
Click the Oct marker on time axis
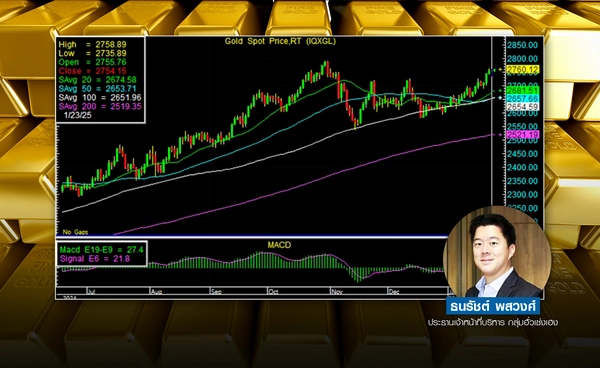(273, 291)
